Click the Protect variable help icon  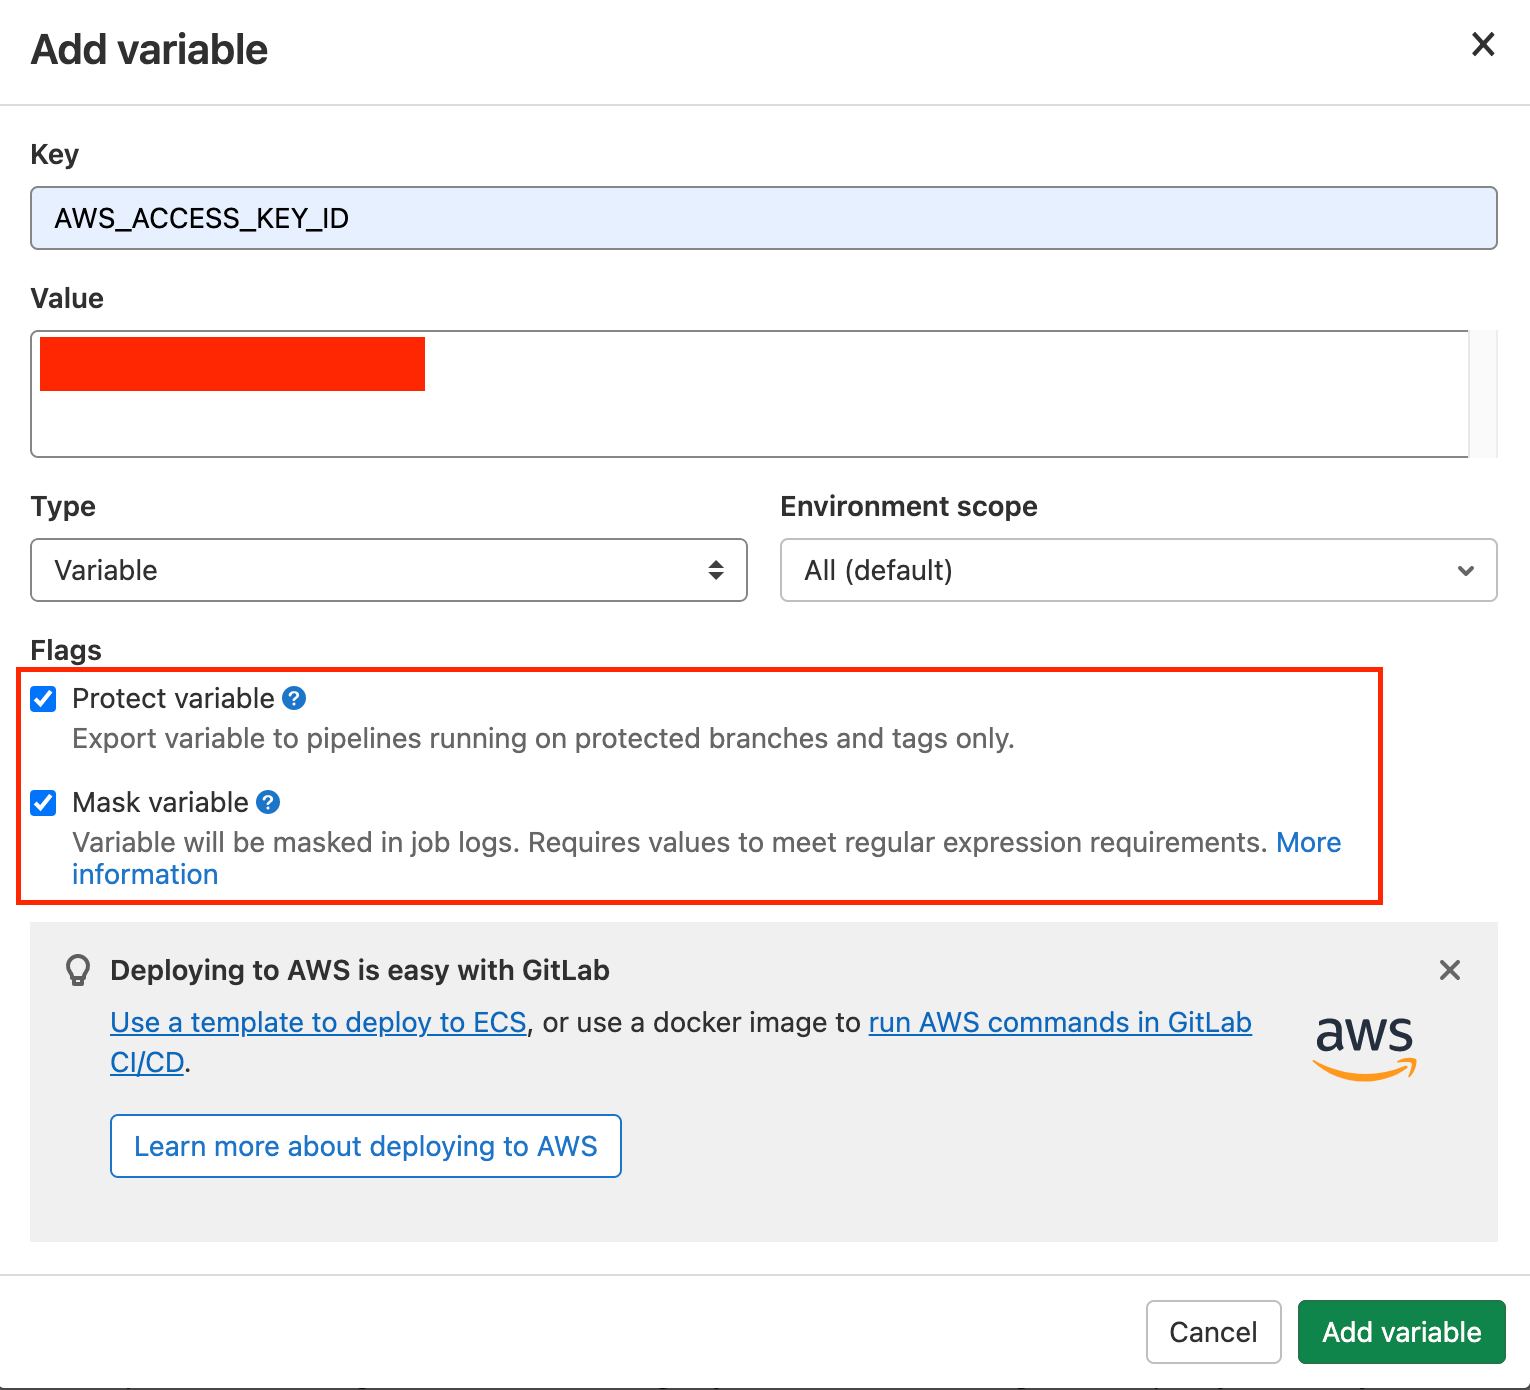294,698
